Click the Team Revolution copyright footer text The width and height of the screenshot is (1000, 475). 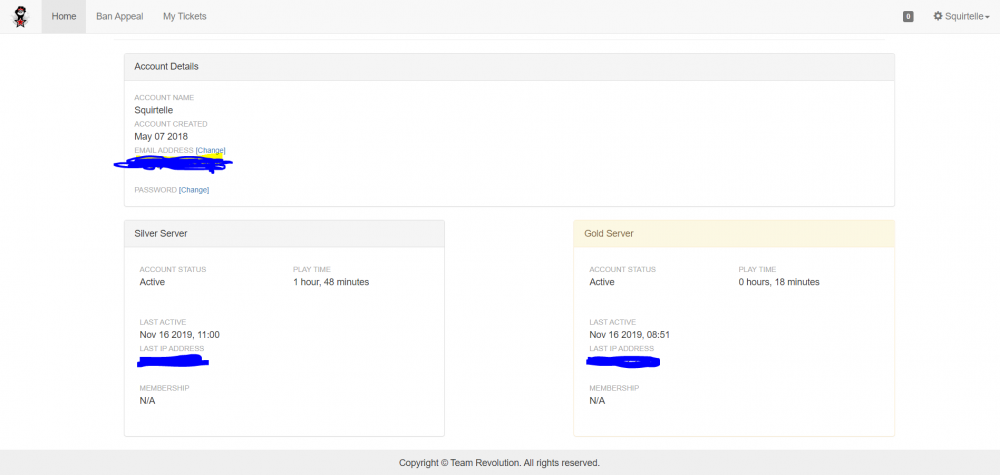499,463
